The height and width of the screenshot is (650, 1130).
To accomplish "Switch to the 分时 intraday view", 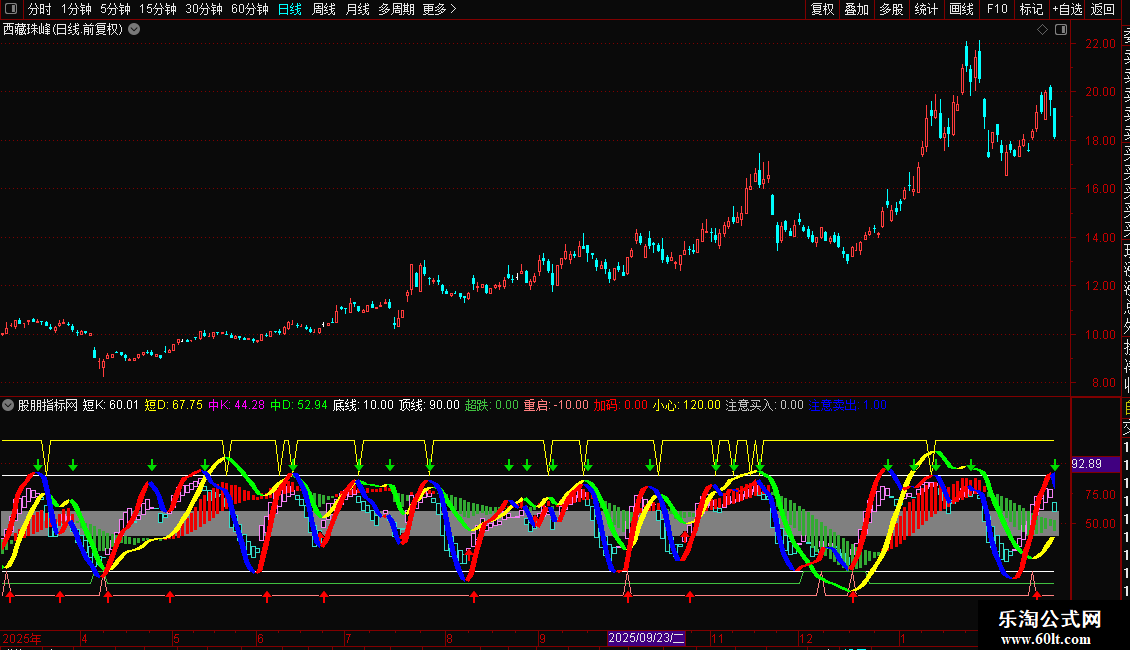I will [x=39, y=10].
